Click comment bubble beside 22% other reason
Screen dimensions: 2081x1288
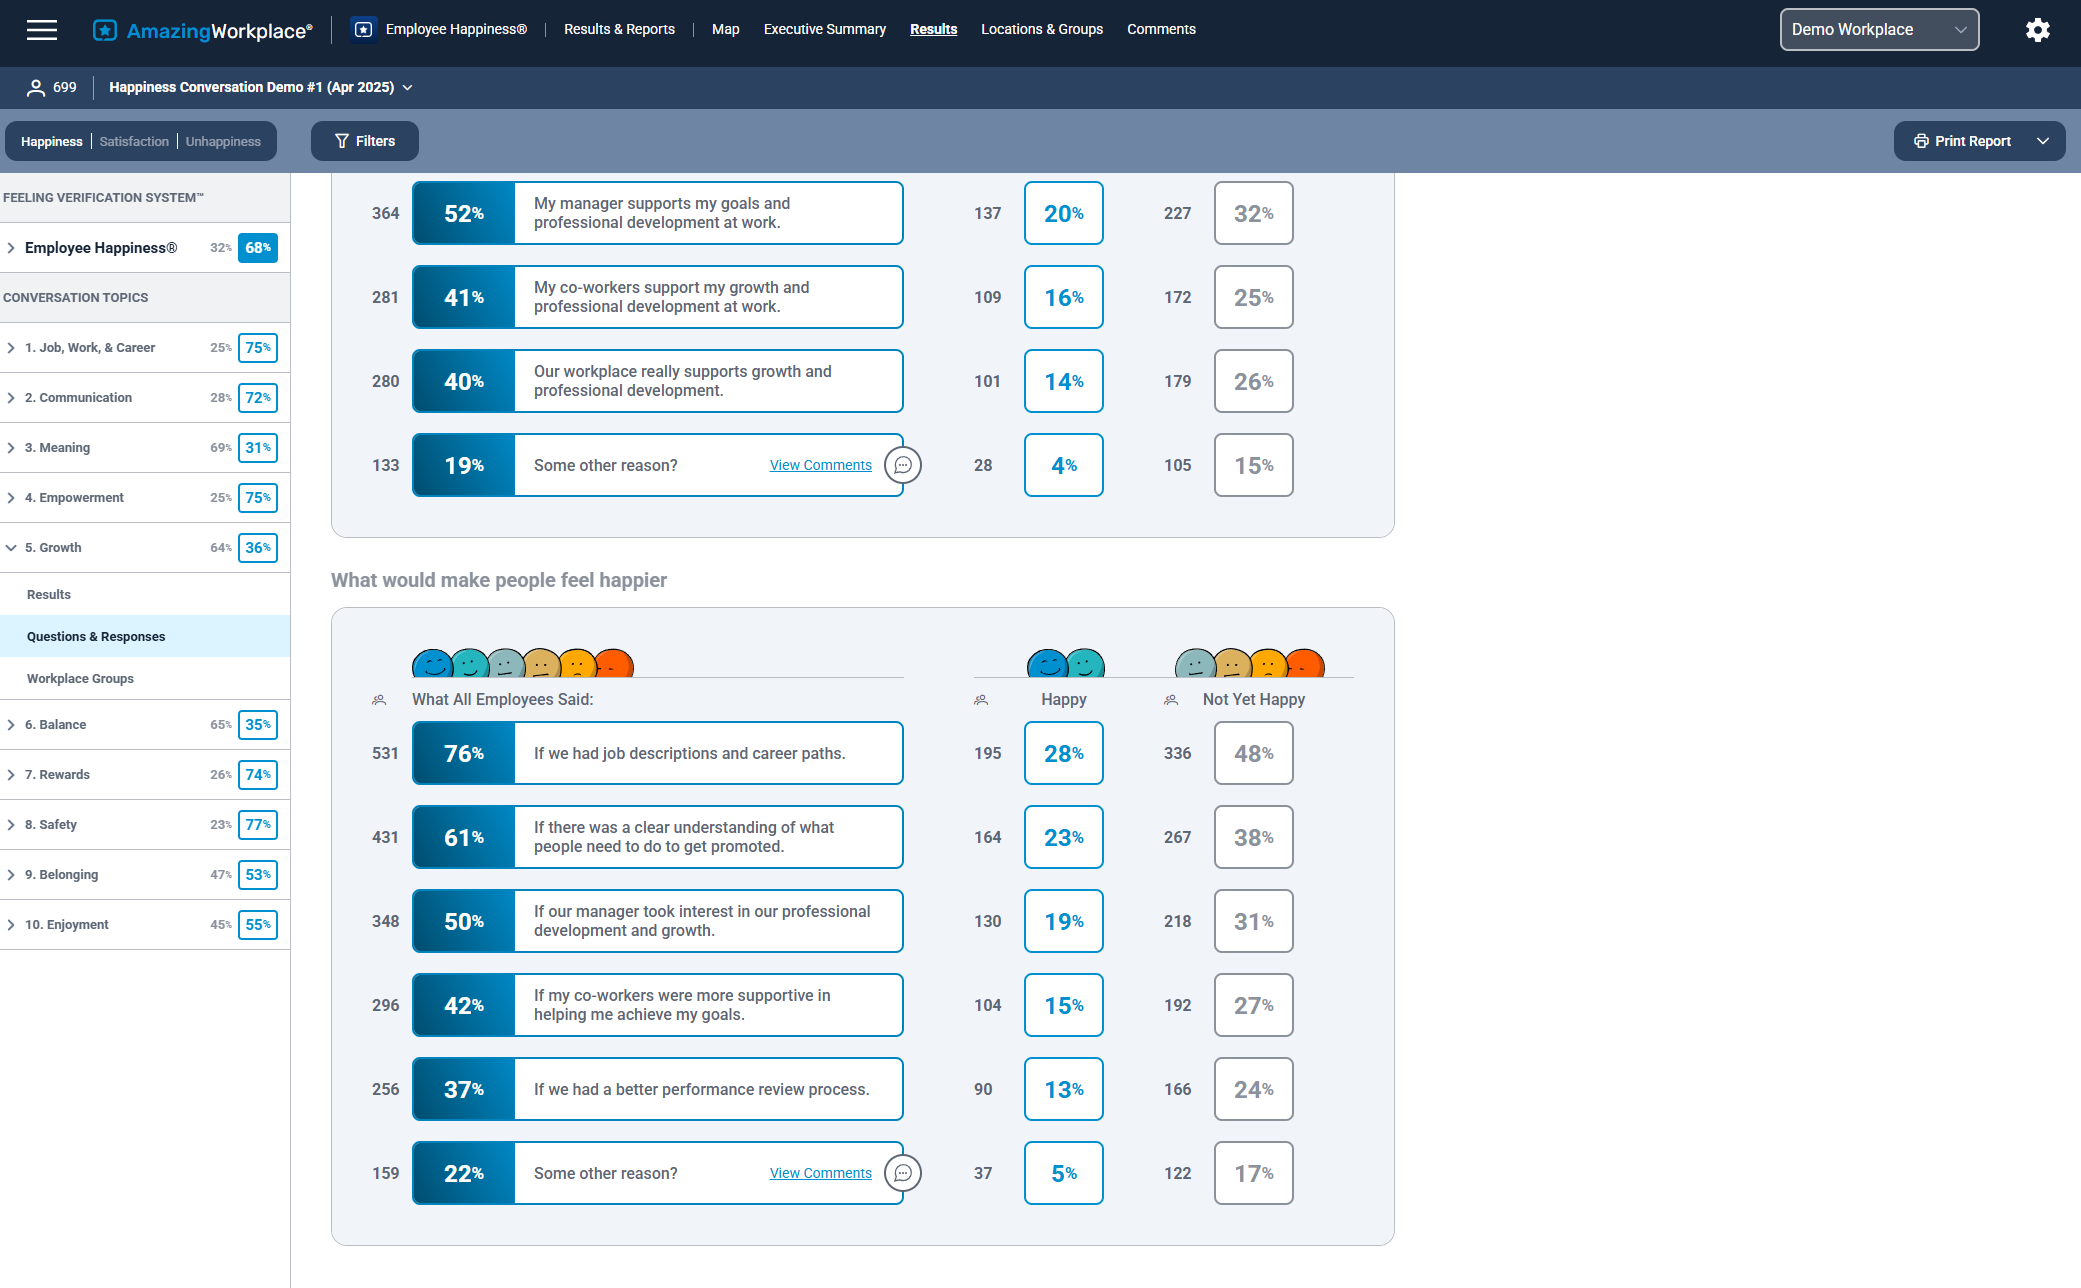pos(903,1173)
